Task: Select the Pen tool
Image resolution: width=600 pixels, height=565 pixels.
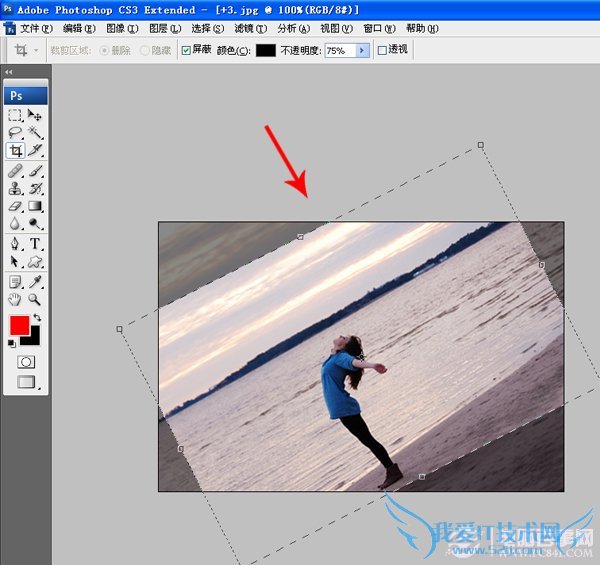Action: tap(15, 244)
